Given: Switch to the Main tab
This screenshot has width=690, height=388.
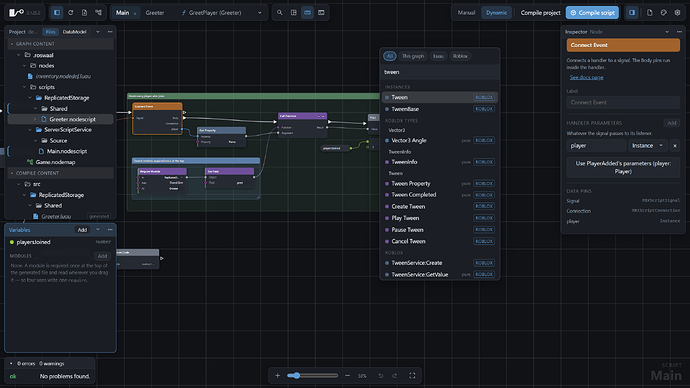Looking at the screenshot, I should pyautogui.click(x=123, y=13).
